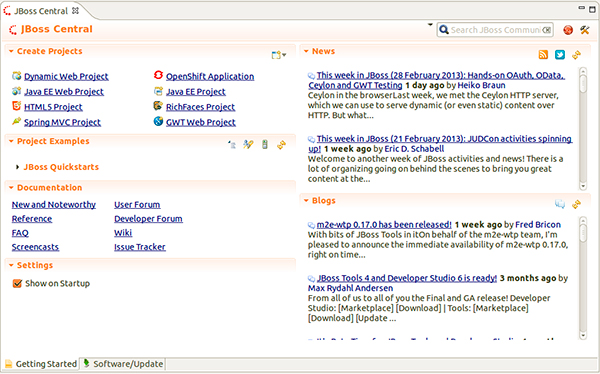Screen dimensions: 600x374
Task: Open the Issue Tracker link
Action: (140, 247)
